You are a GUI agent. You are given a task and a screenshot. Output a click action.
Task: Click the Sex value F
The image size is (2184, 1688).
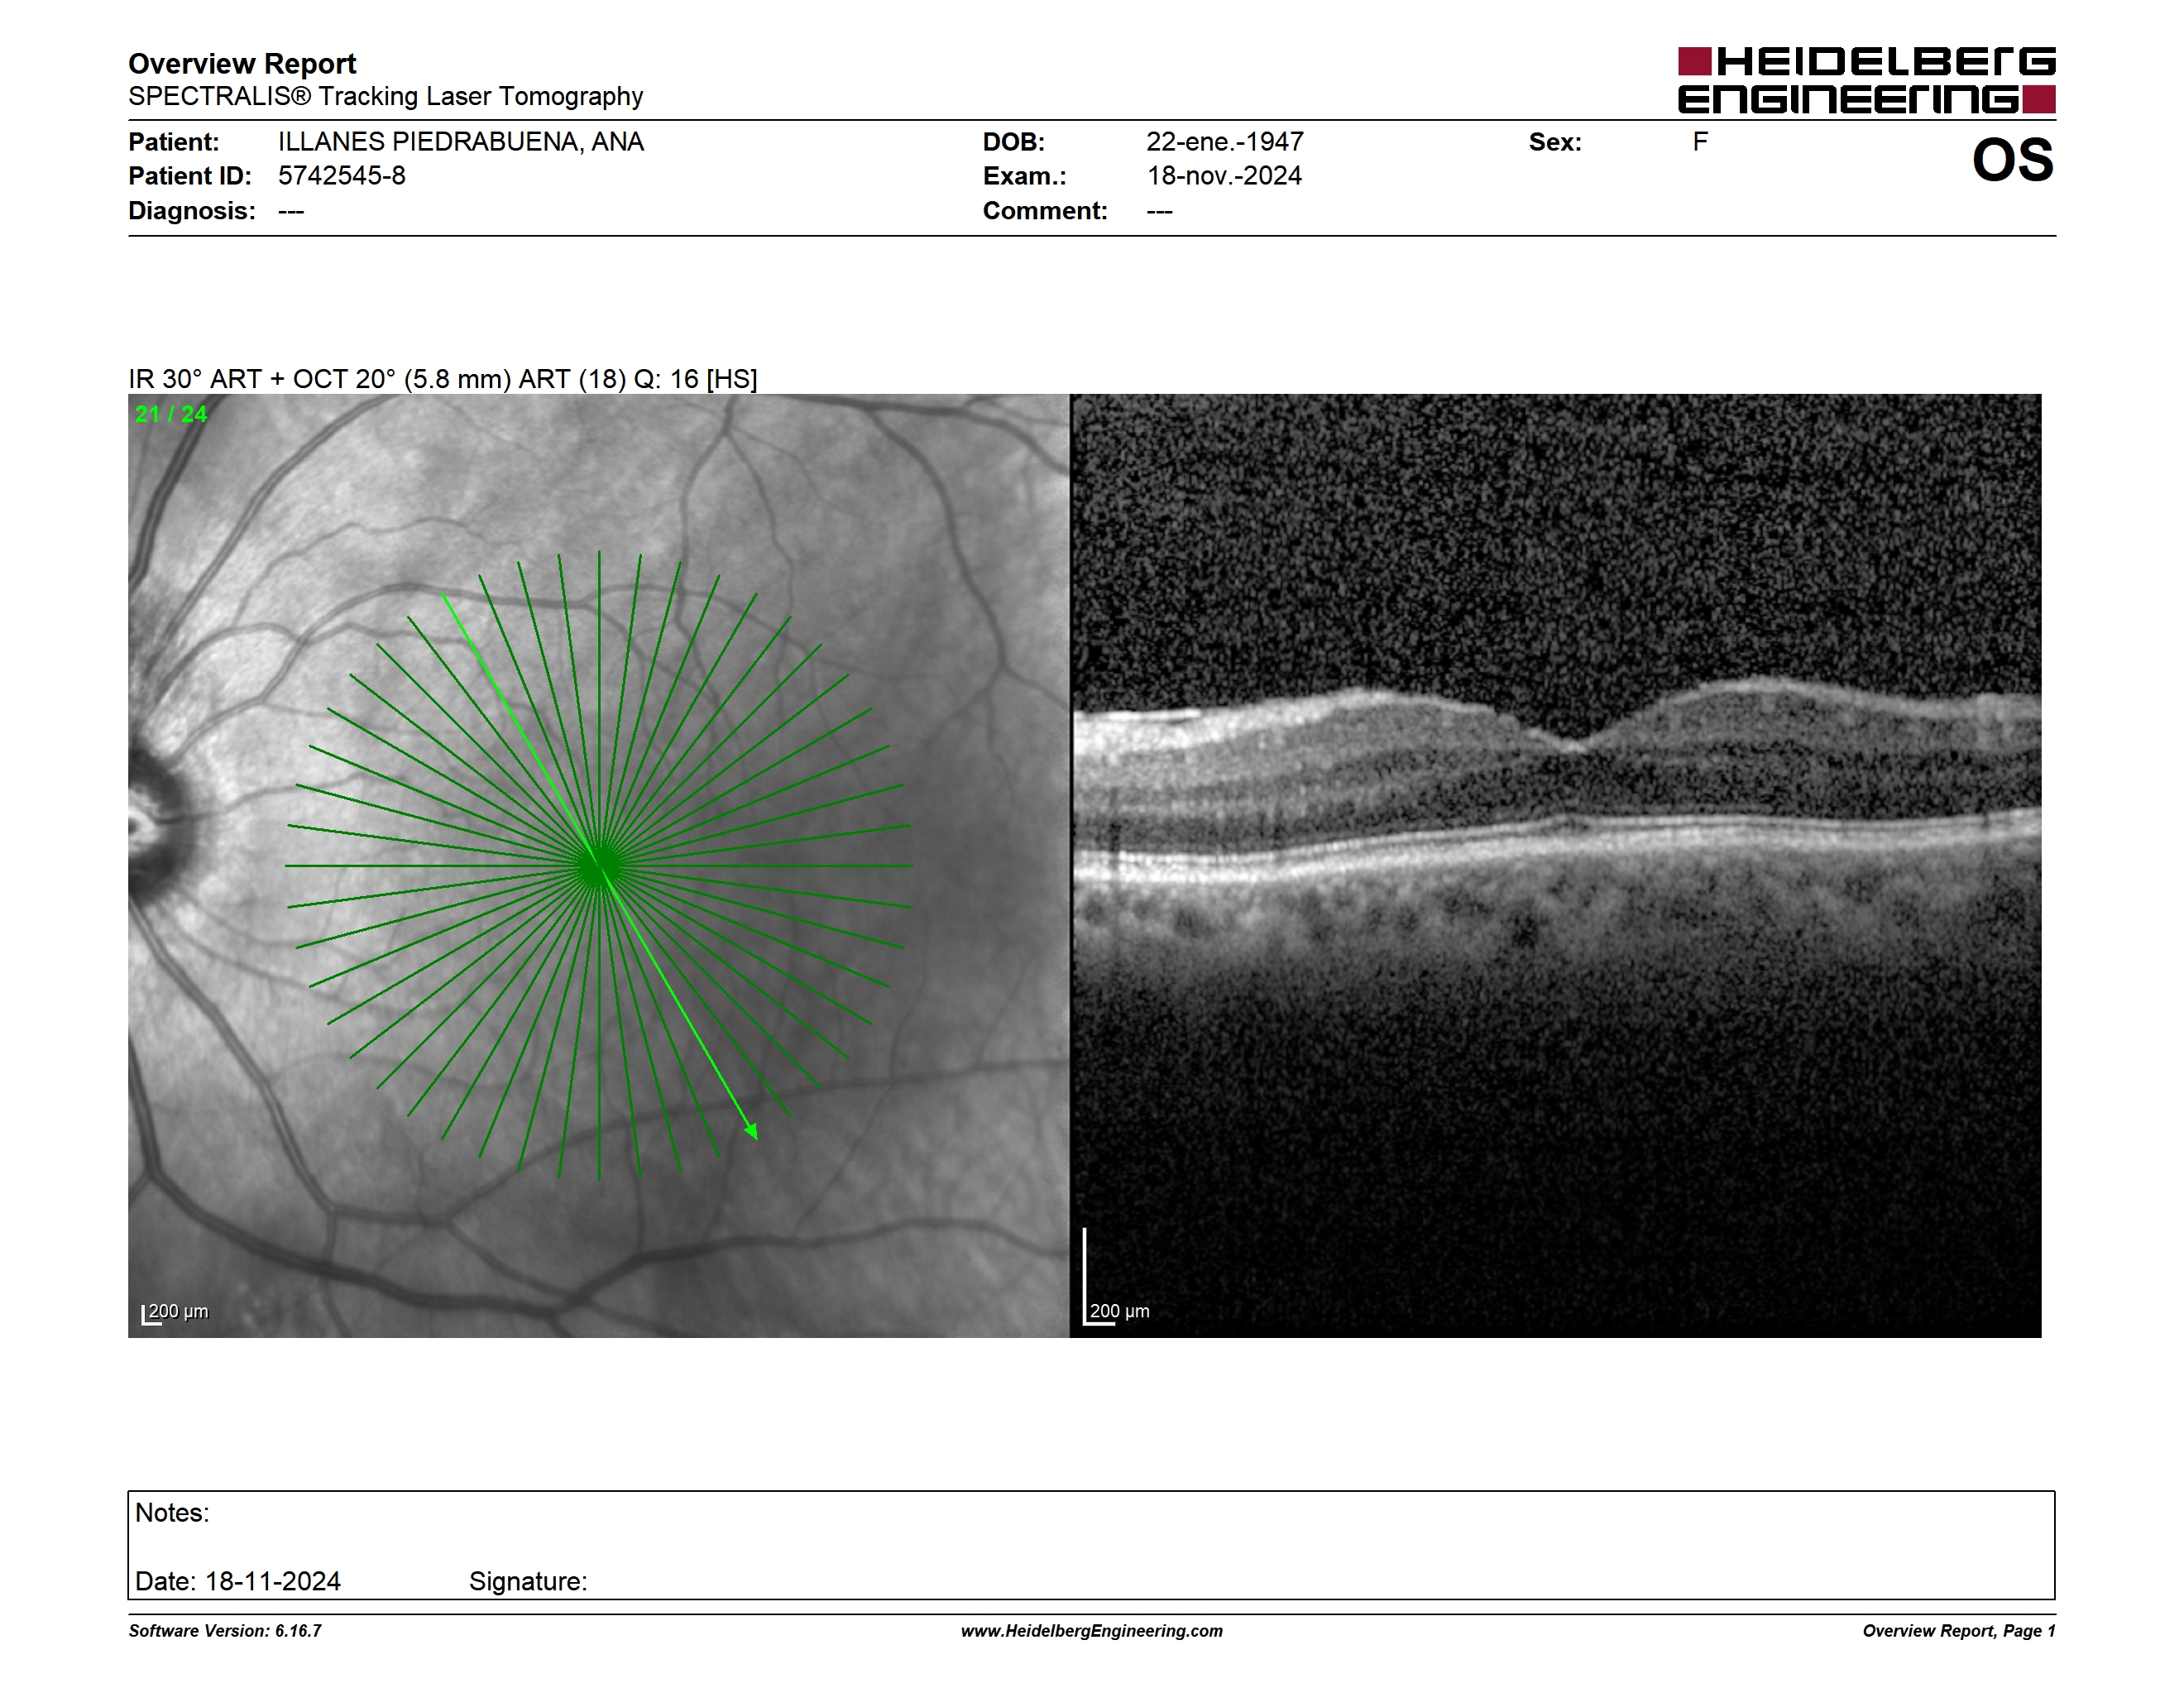pyautogui.click(x=1700, y=142)
